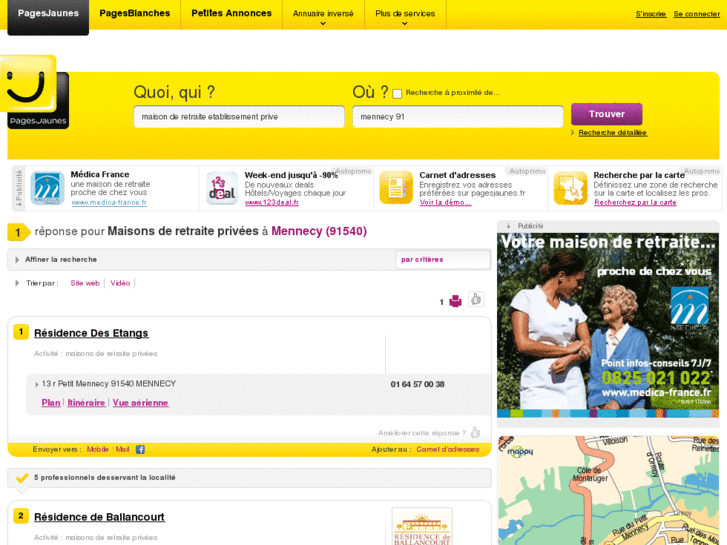Click Voir la démo link
727x545 pixels.
tap(446, 202)
